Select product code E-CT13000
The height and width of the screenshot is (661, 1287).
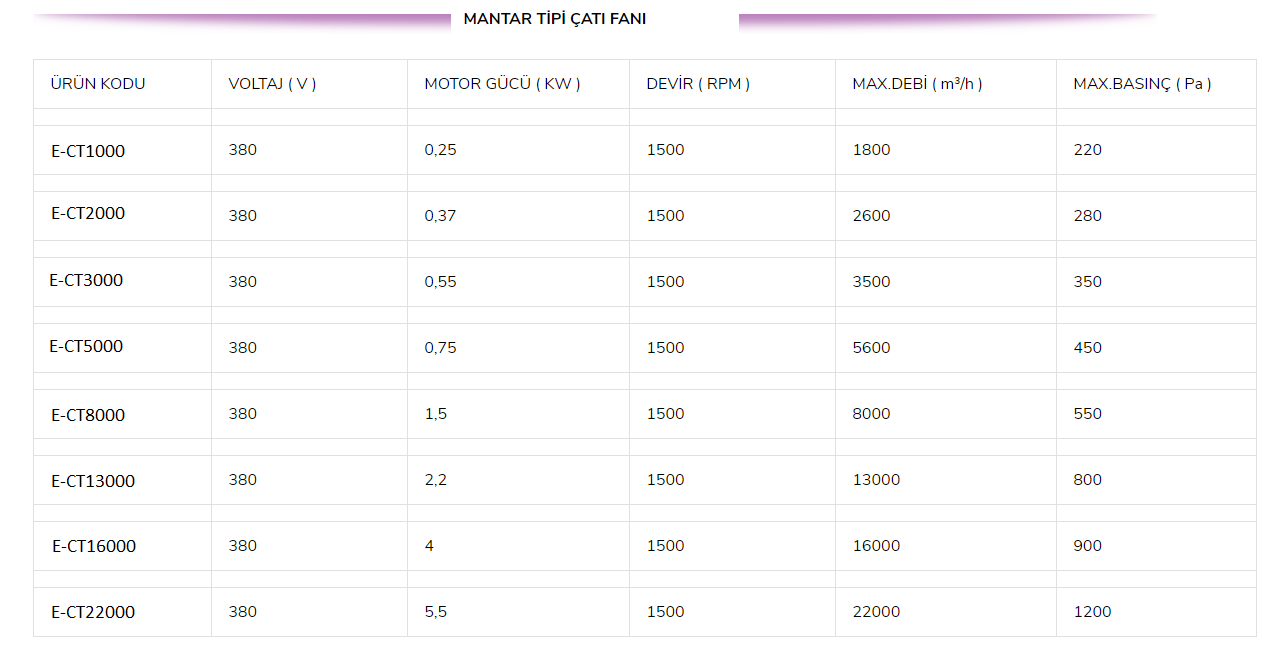[93, 482]
